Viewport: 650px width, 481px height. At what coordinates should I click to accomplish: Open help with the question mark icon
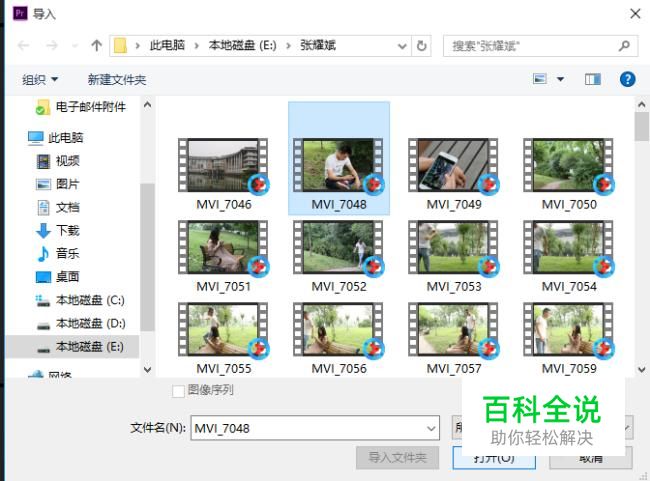pyautogui.click(x=628, y=79)
